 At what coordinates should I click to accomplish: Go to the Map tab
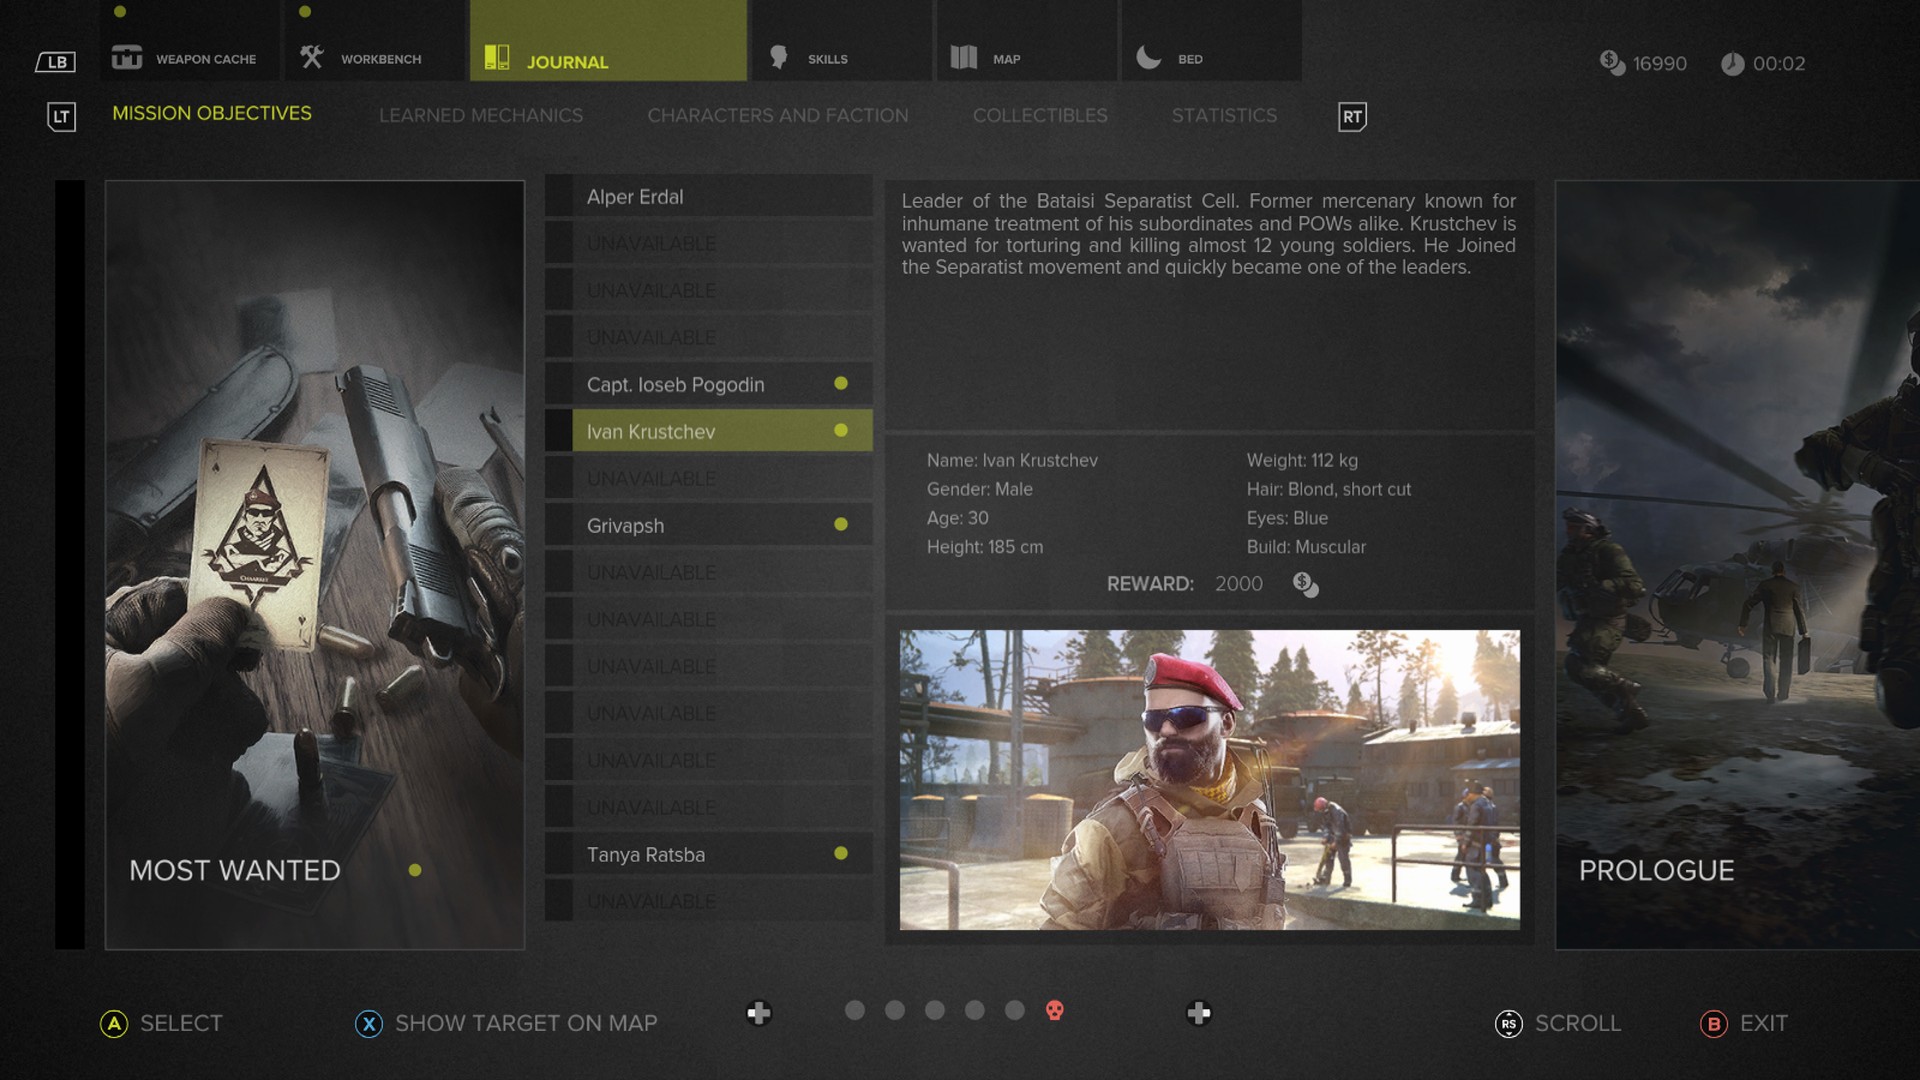[x=1027, y=41]
